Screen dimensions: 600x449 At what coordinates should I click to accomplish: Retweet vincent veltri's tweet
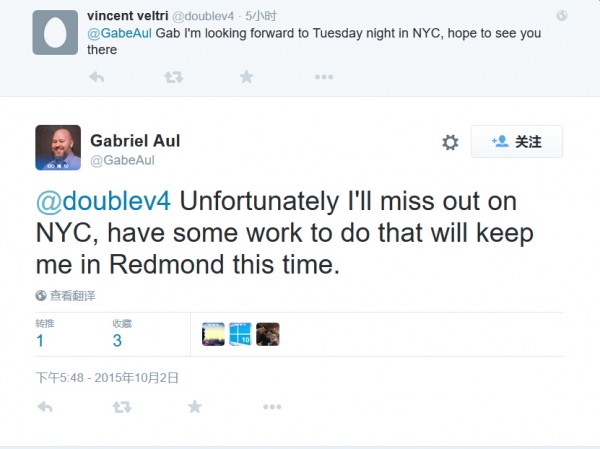173,77
